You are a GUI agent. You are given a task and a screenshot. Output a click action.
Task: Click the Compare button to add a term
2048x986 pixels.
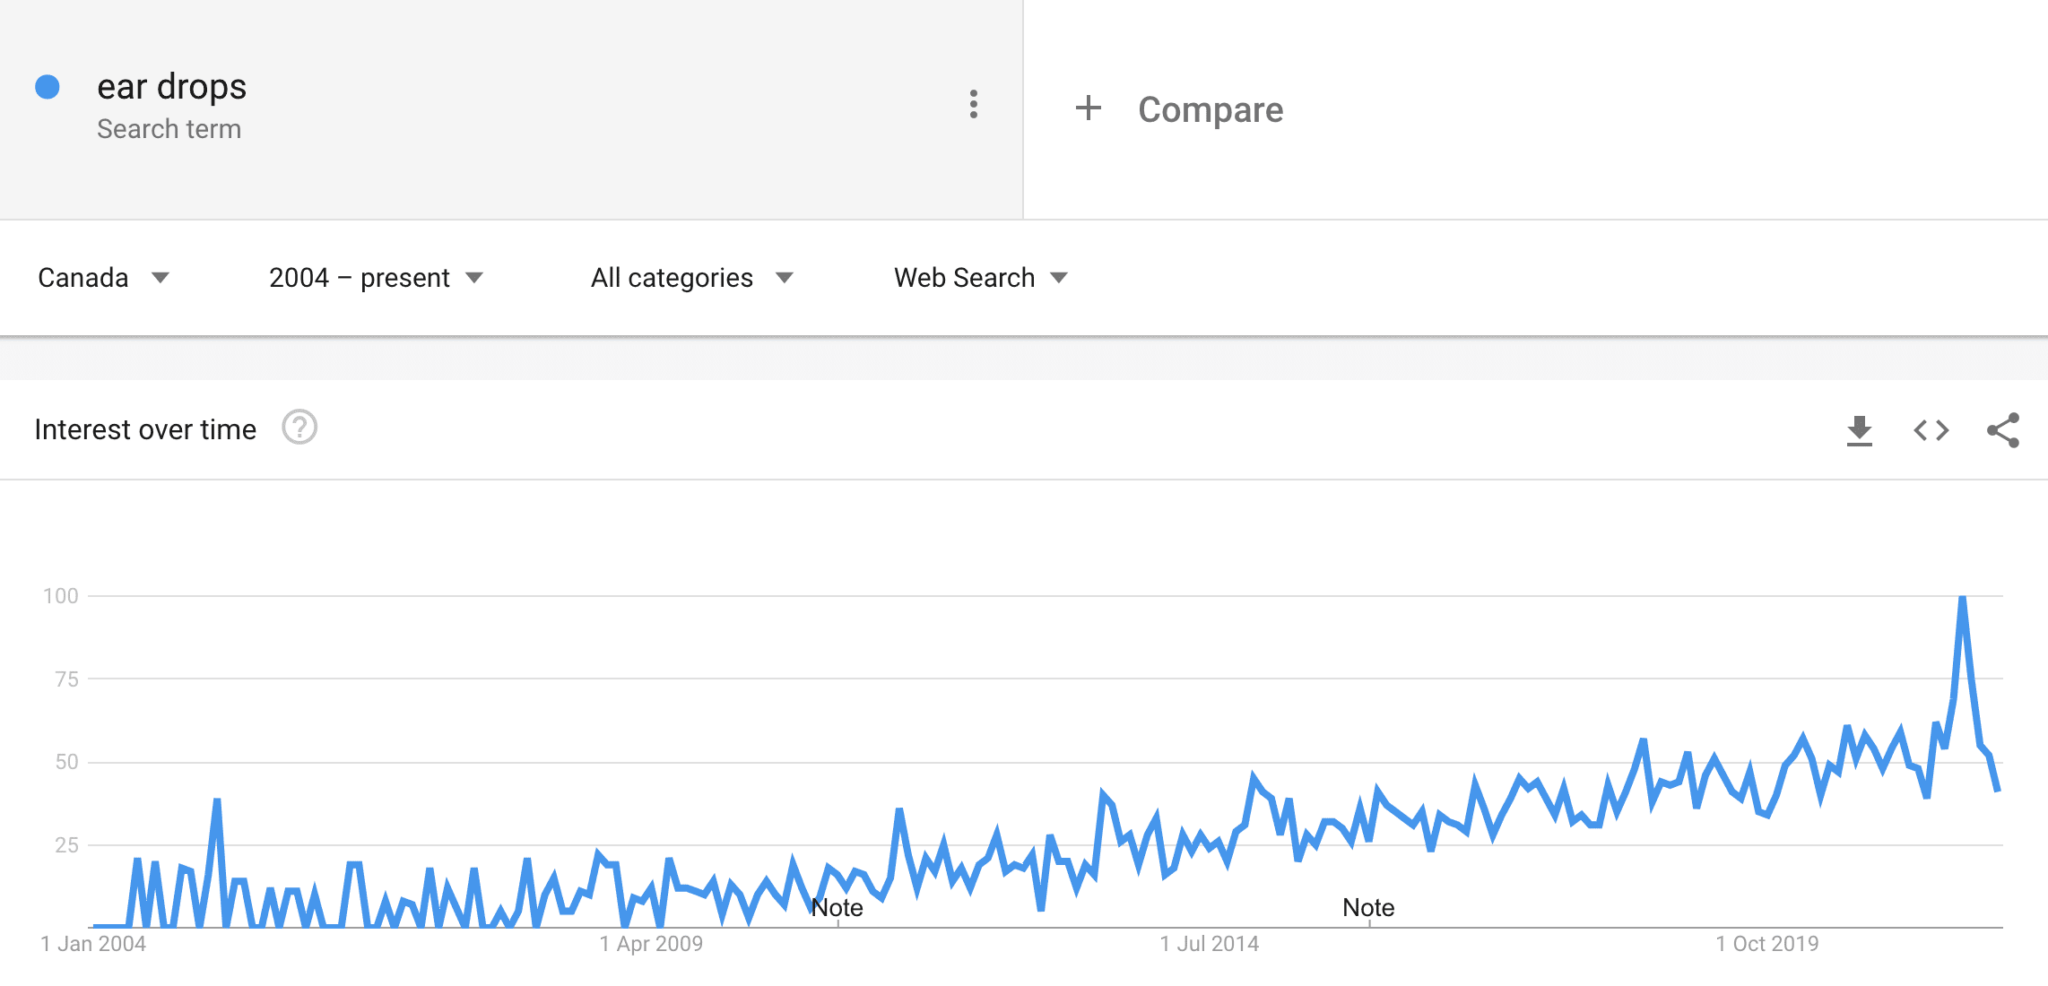pos(1210,110)
